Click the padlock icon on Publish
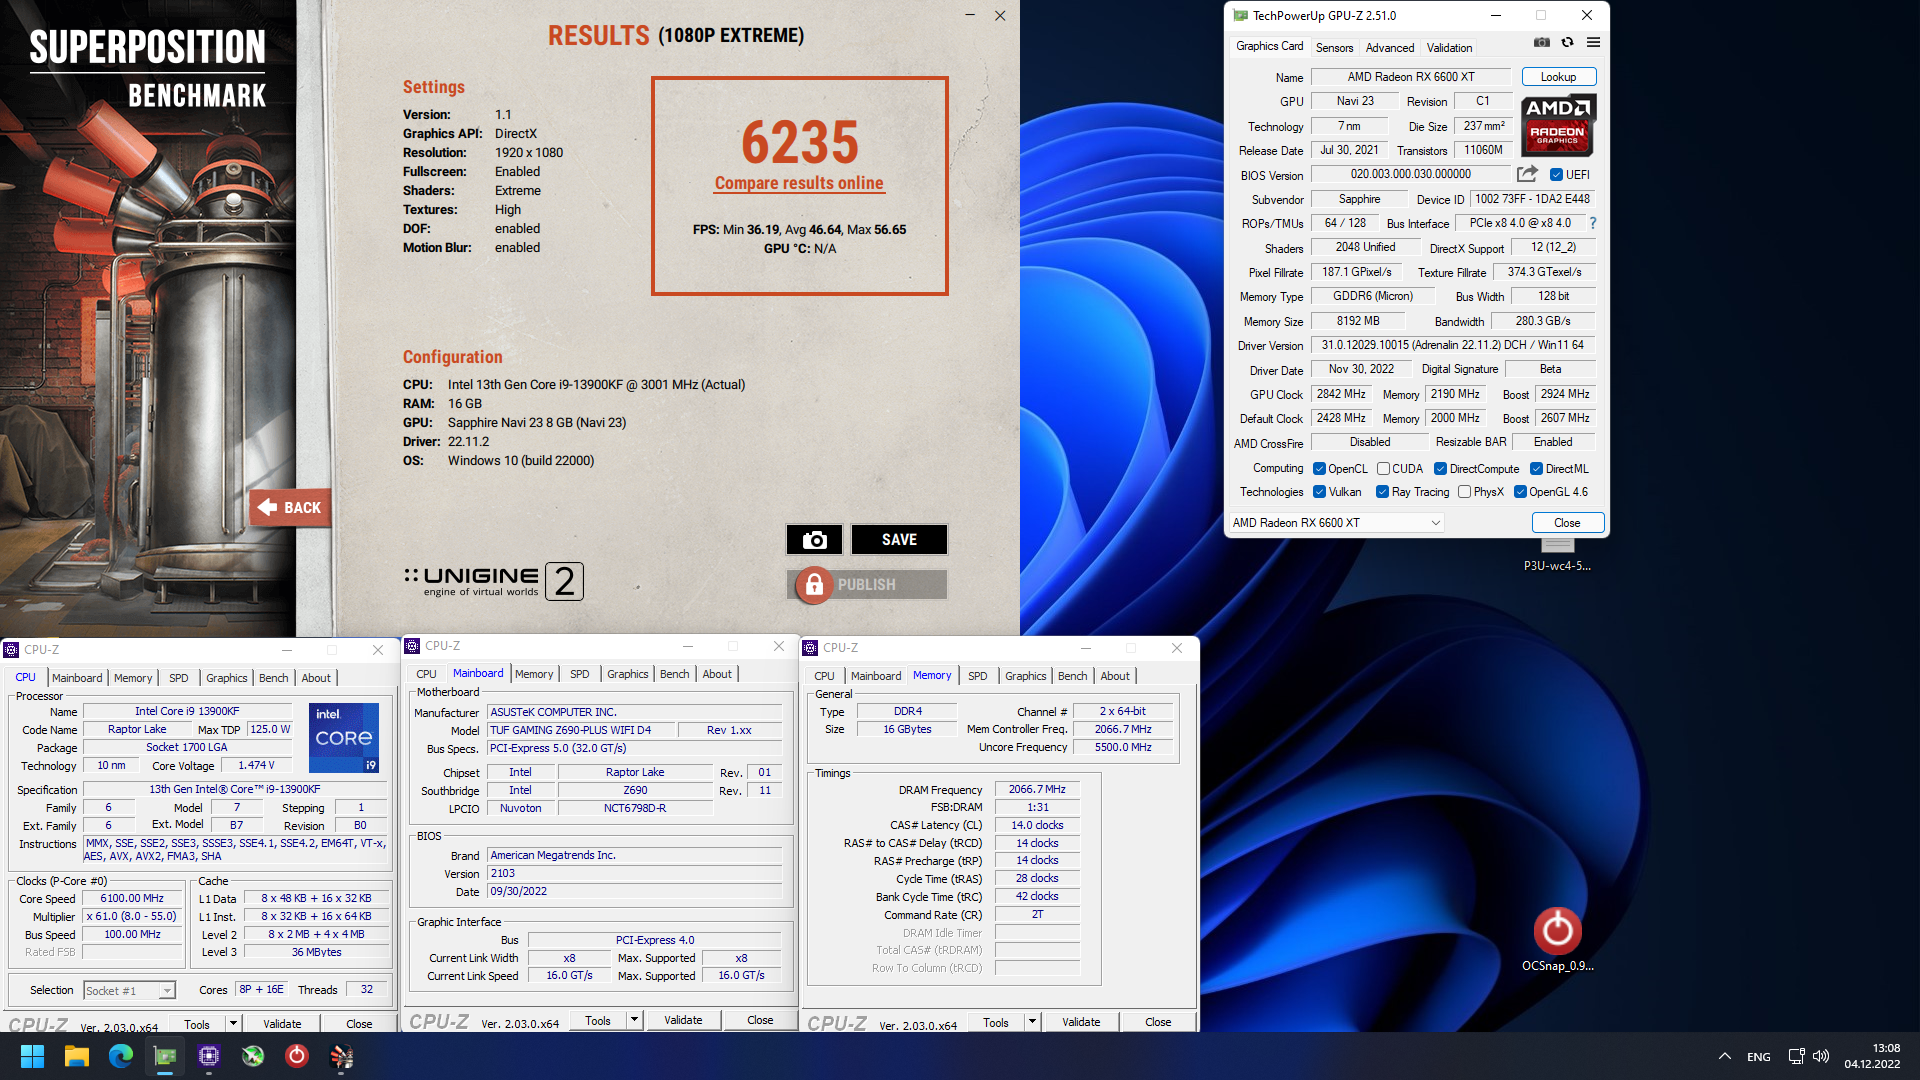 point(814,585)
